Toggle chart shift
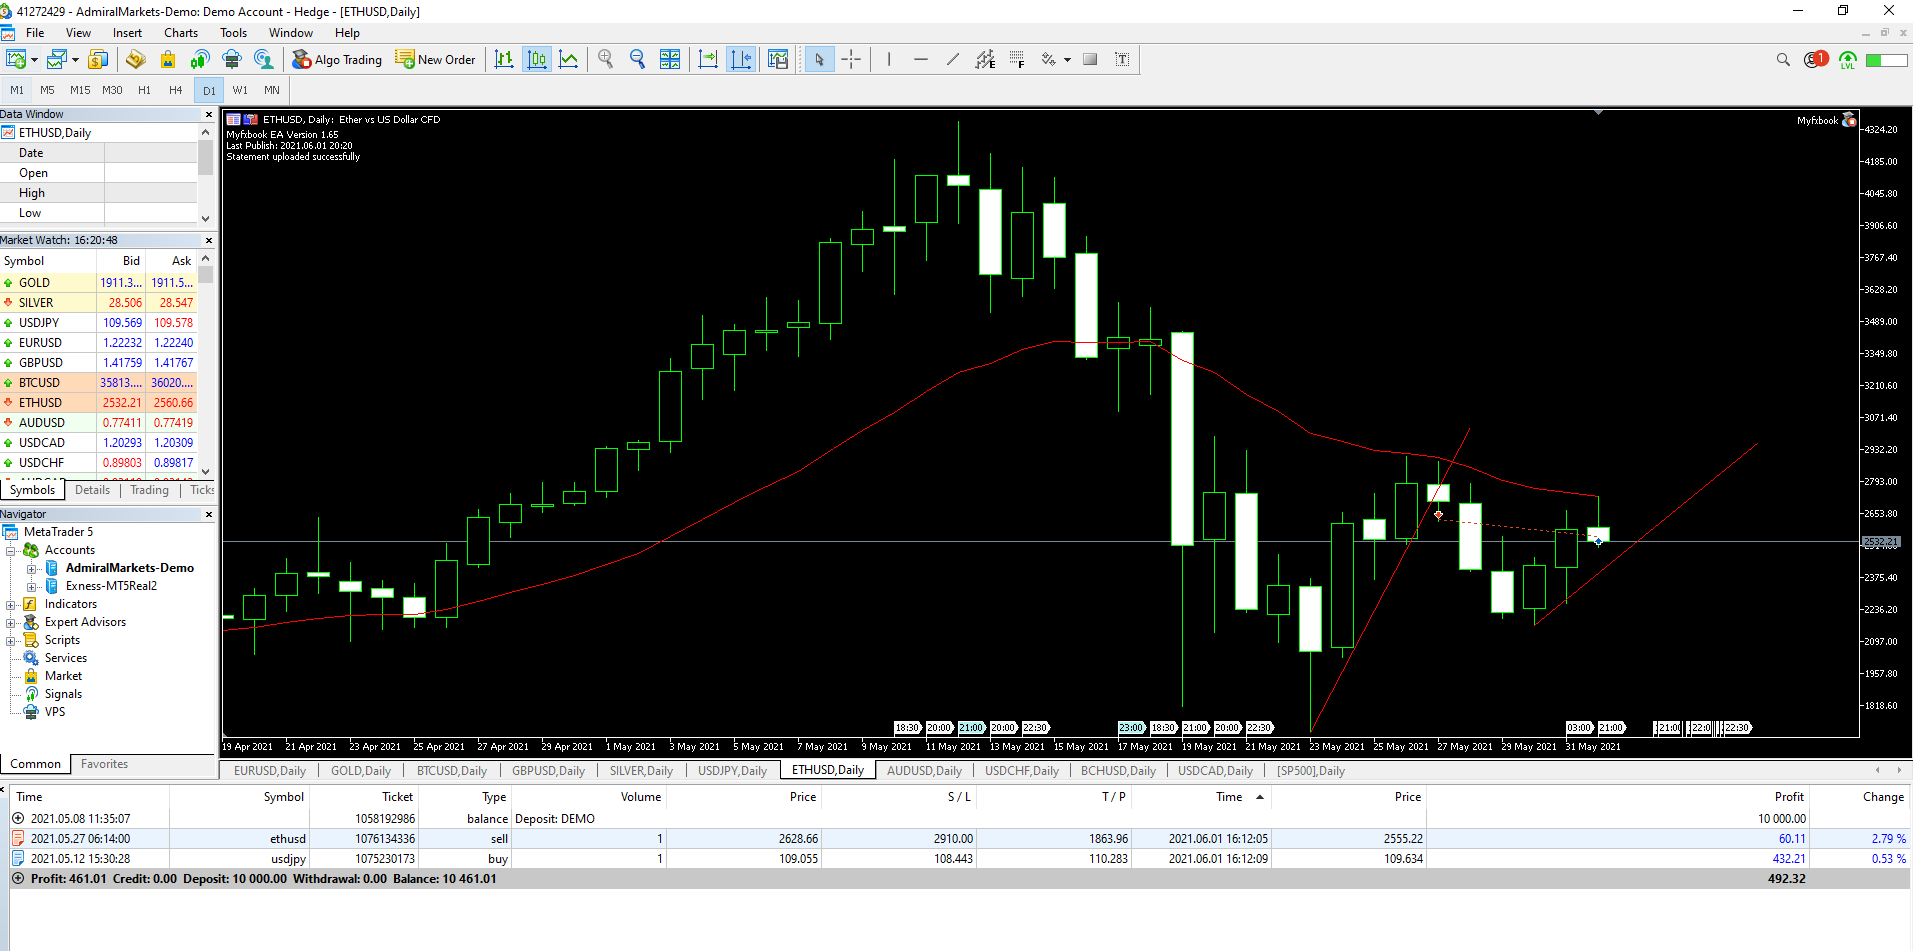1913x951 pixels. 741,60
